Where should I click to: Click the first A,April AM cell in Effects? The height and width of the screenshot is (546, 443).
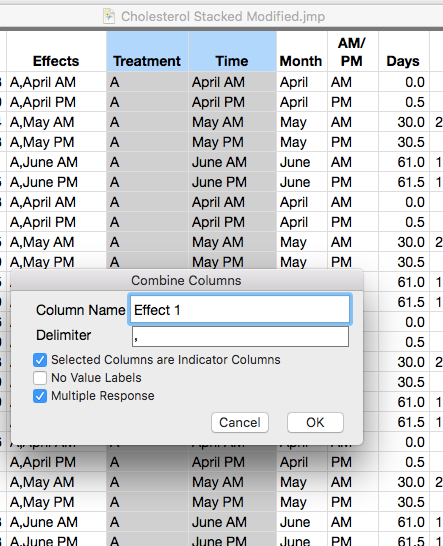(56, 82)
